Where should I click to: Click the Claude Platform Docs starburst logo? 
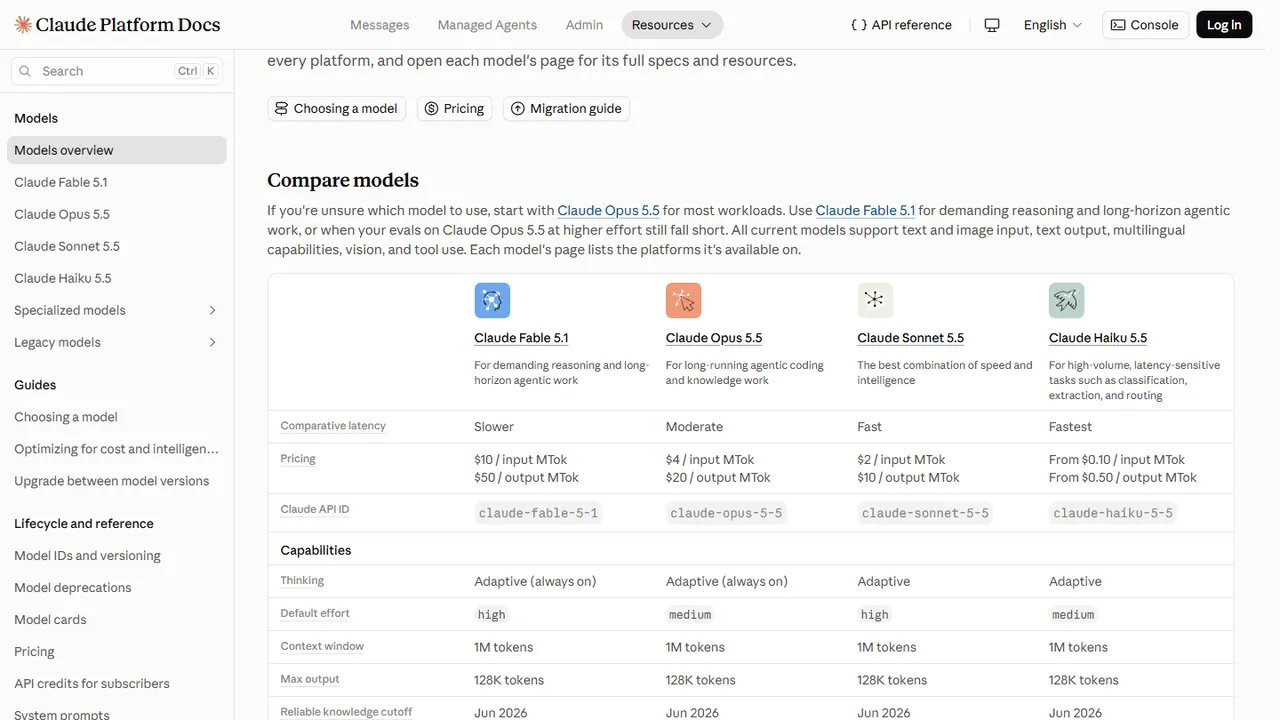coord(23,25)
